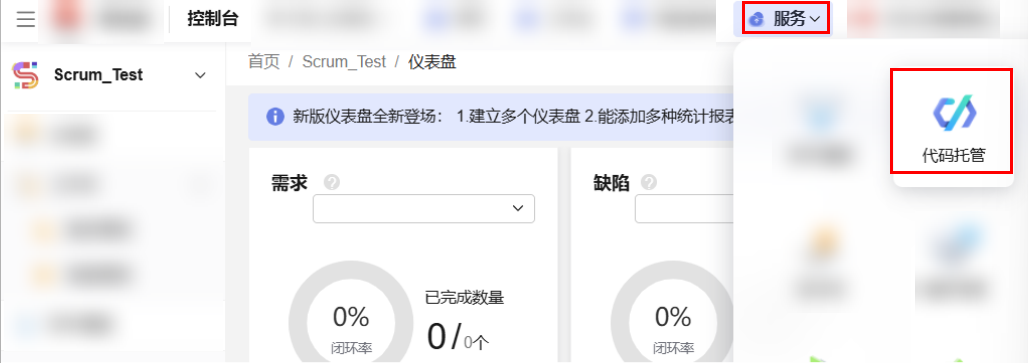The width and height of the screenshot is (1028, 363).
Task: Expand the 服务 dropdown menu
Action: click(787, 19)
